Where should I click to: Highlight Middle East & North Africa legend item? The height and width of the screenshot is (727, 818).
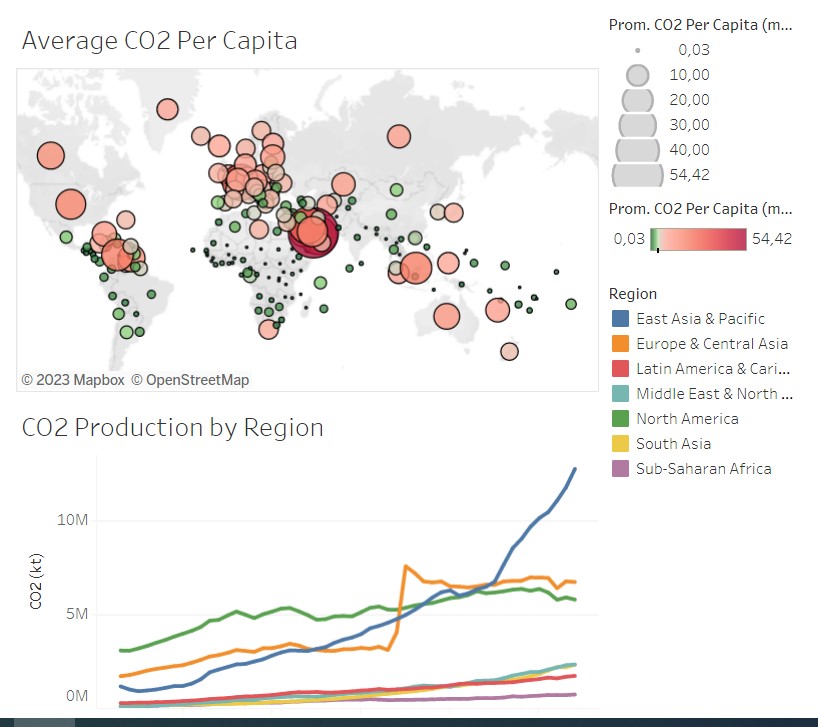coord(702,394)
